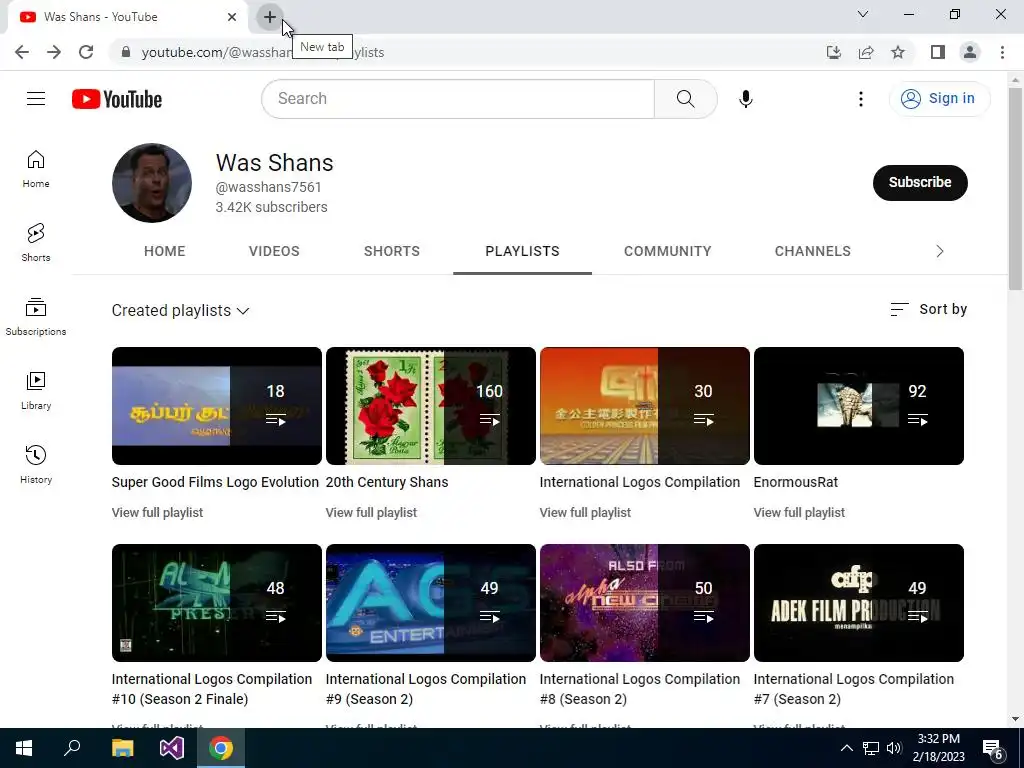Open Compilation #9 Season 2 thumbnail
This screenshot has height=768, width=1024.
pyautogui.click(x=431, y=603)
